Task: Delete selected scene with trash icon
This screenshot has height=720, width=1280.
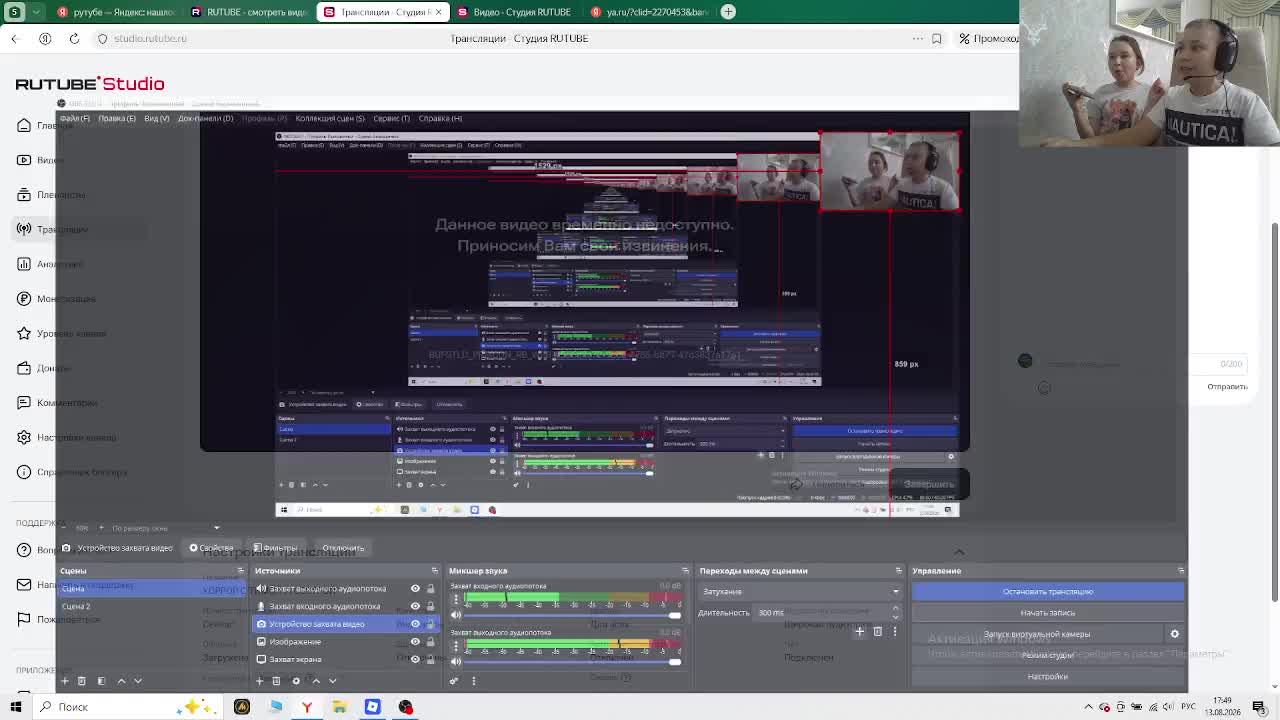Action: tap(82, 681)
